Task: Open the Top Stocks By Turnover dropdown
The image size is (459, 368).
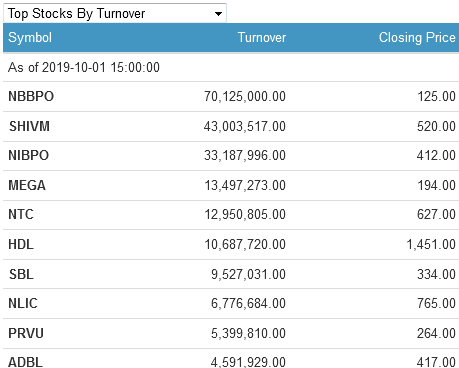Action: pos(115,13)
